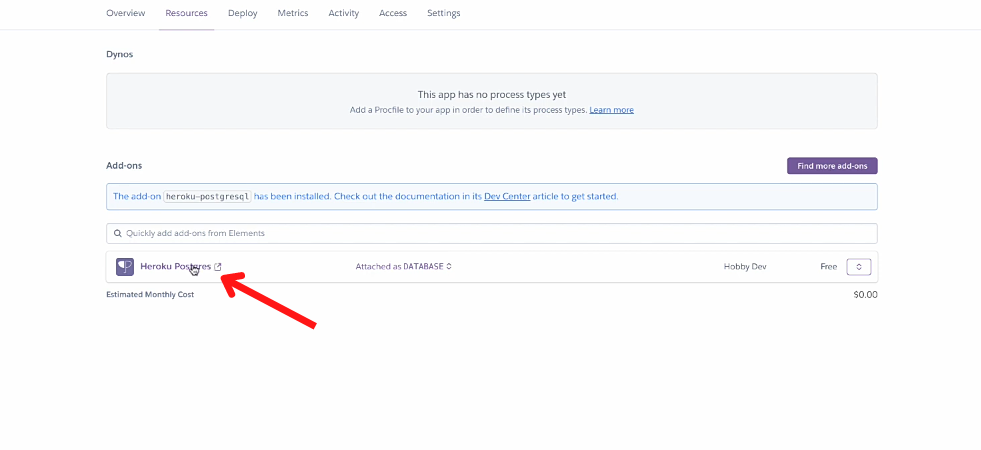Open the Dev Center article link

507,196
